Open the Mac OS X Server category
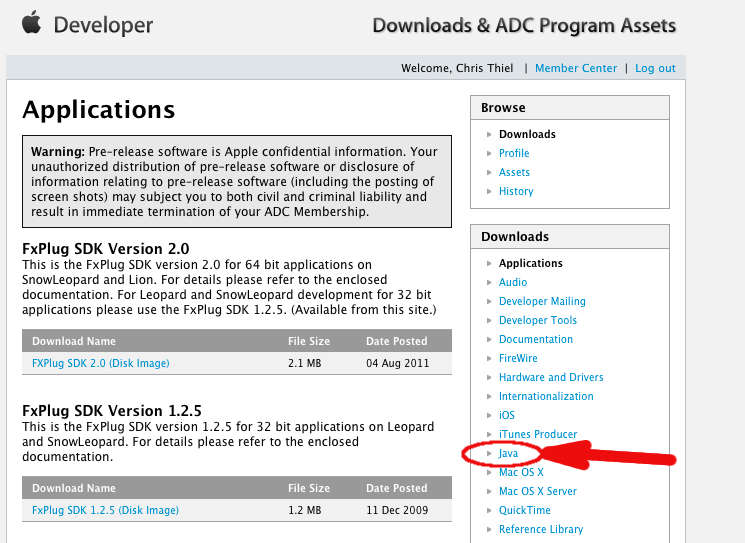The width and height of the screenshot is (745, 543). point(538,491)
